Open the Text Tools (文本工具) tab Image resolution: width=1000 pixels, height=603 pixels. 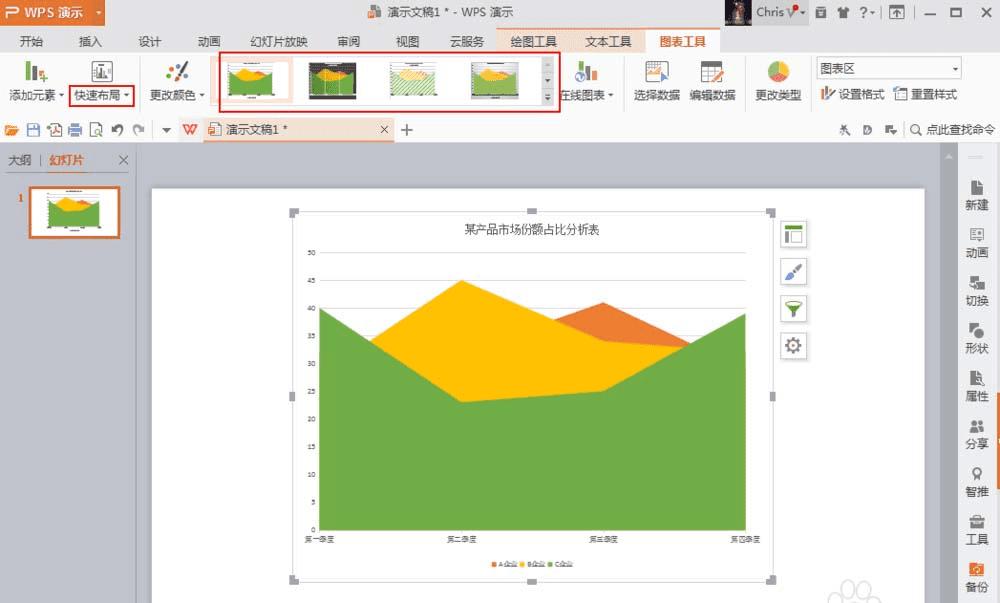pos(608,41)
